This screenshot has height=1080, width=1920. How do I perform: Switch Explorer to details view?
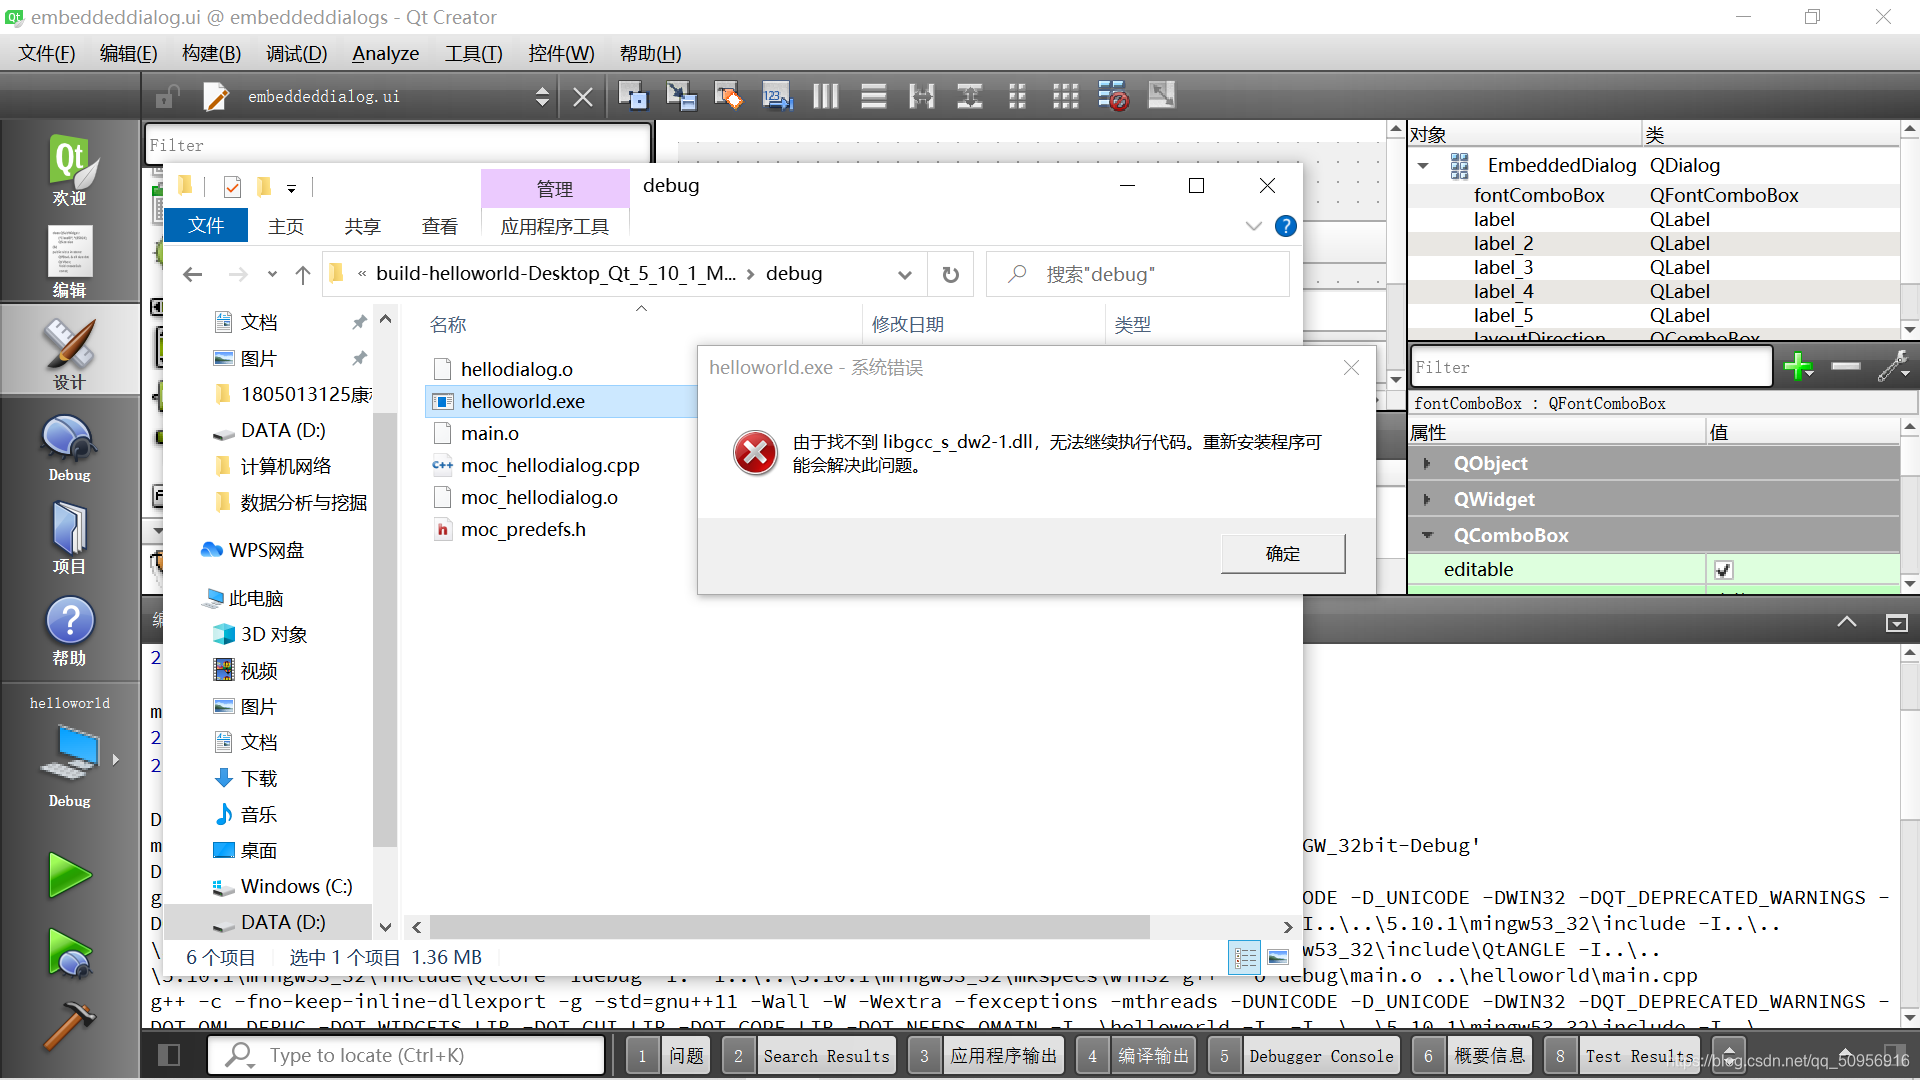(1245, 958)
